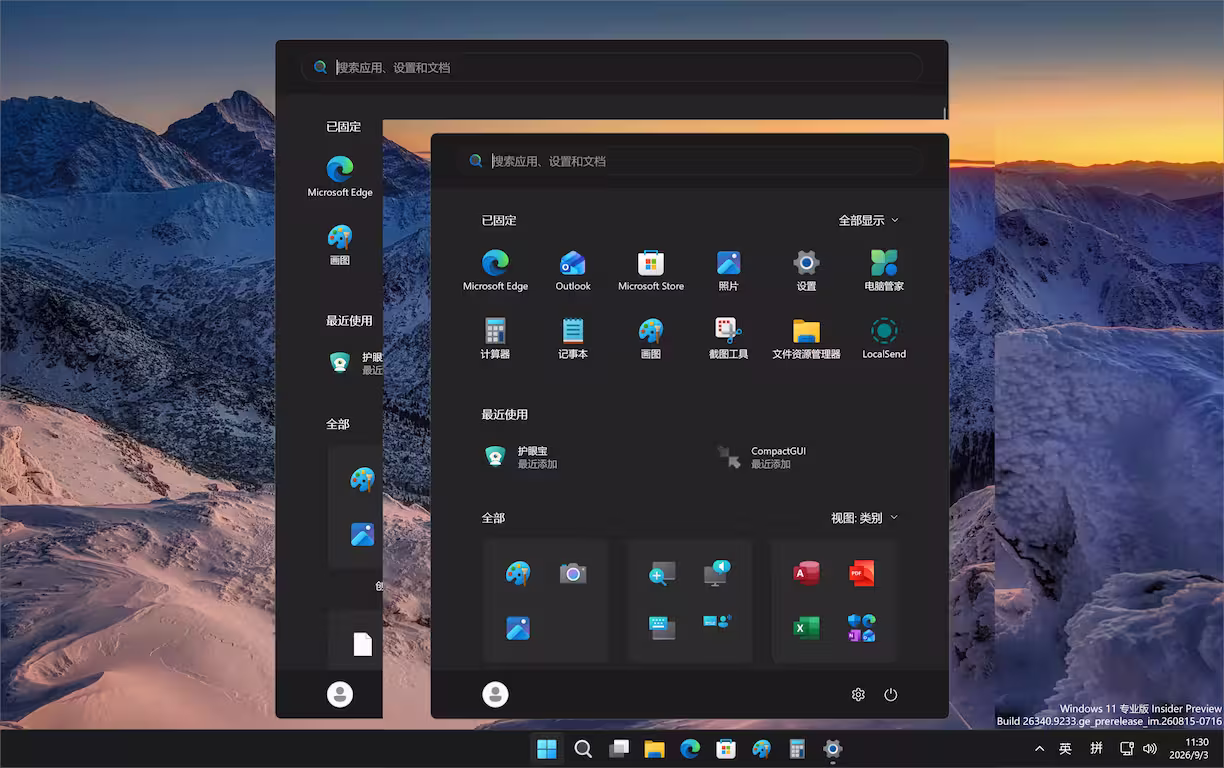Open taskbar Search magnifier
This screenshot has height=768, width=1224.
[583, 749]
